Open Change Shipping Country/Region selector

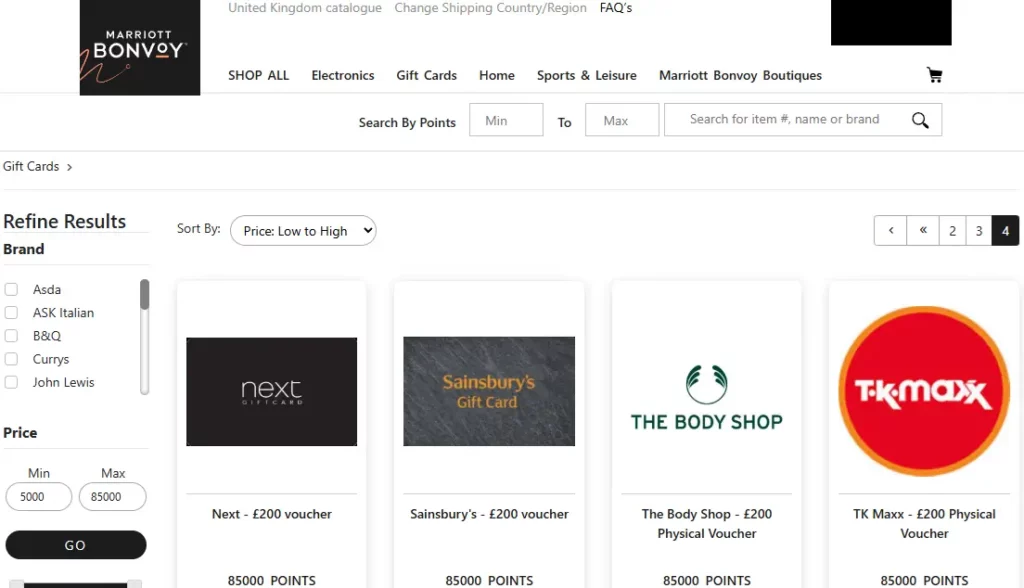[490, 8]
